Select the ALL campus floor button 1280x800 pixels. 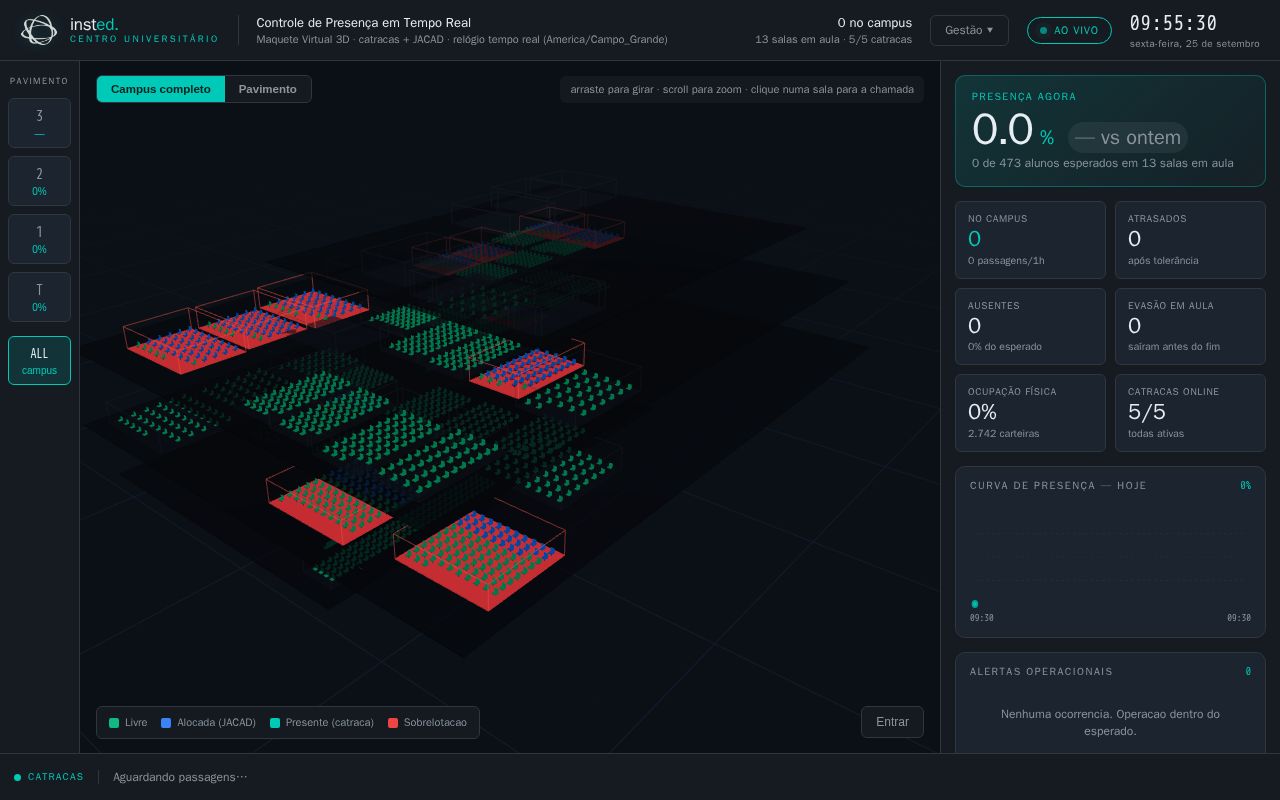[x=39, y=360]
